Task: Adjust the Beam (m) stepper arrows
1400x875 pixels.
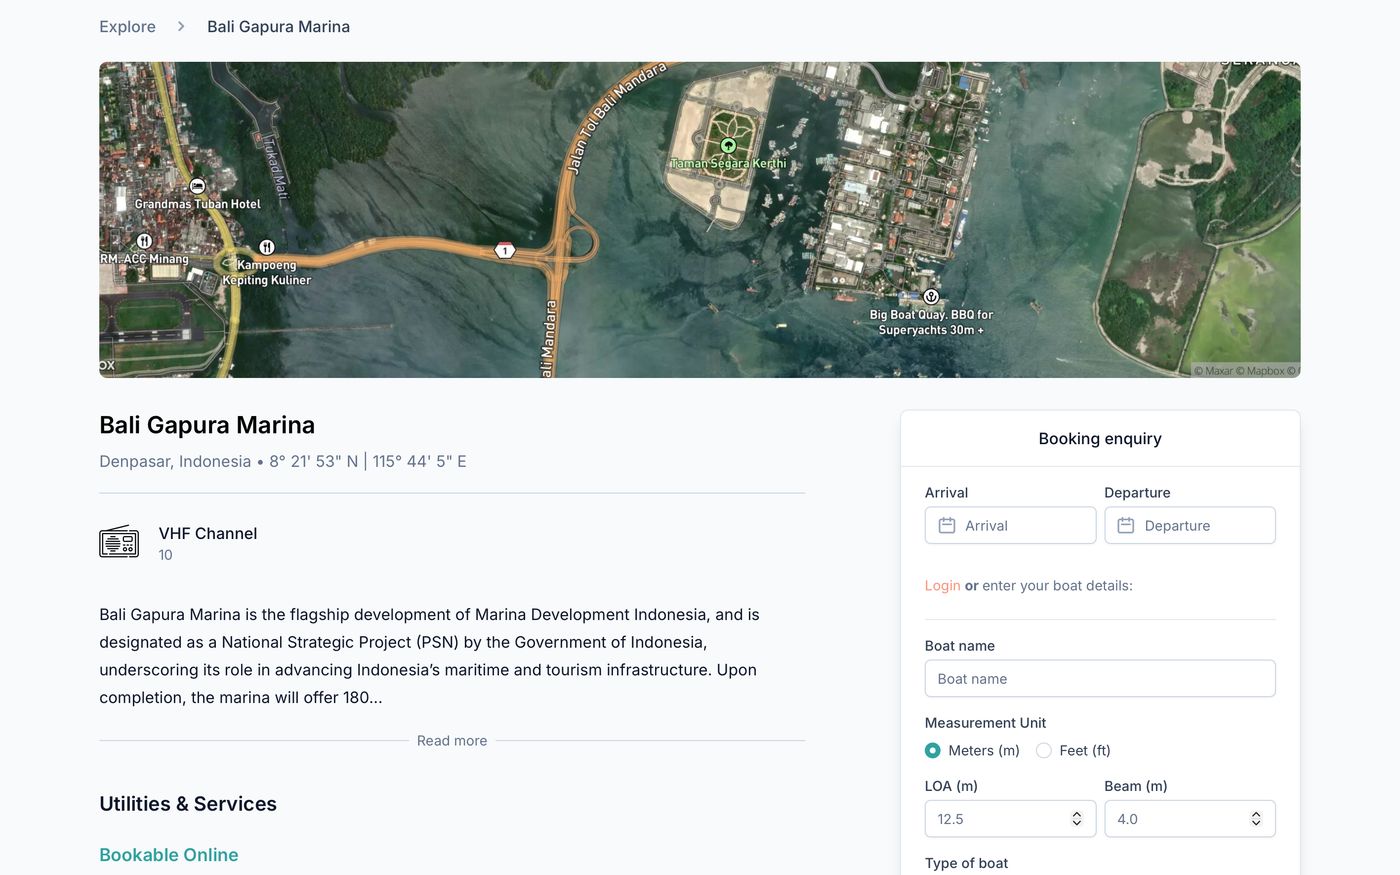Action: tap(1256, 819)
